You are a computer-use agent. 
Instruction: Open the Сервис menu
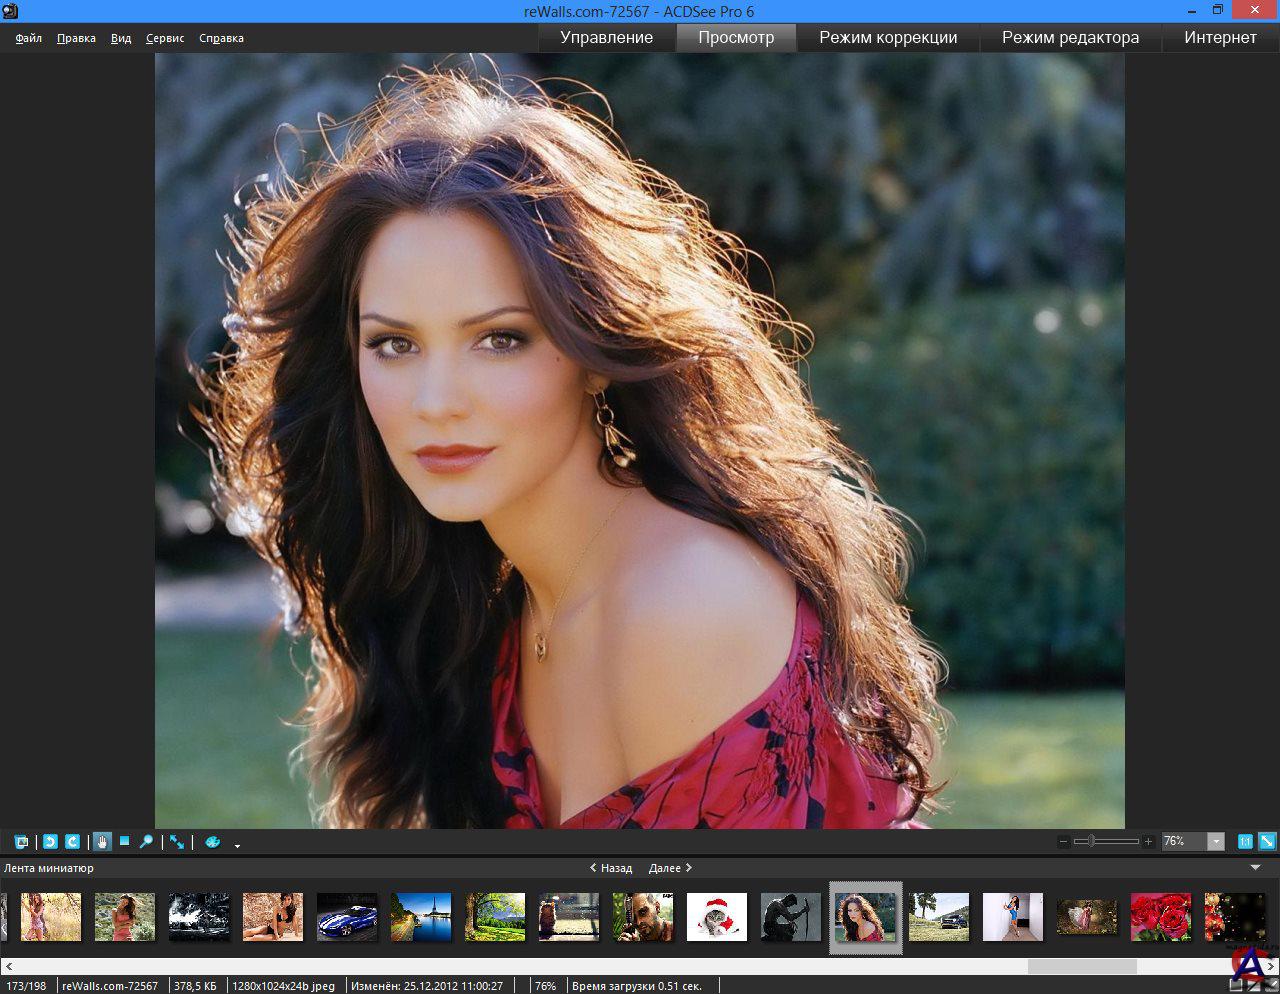(x=165, y=38)
